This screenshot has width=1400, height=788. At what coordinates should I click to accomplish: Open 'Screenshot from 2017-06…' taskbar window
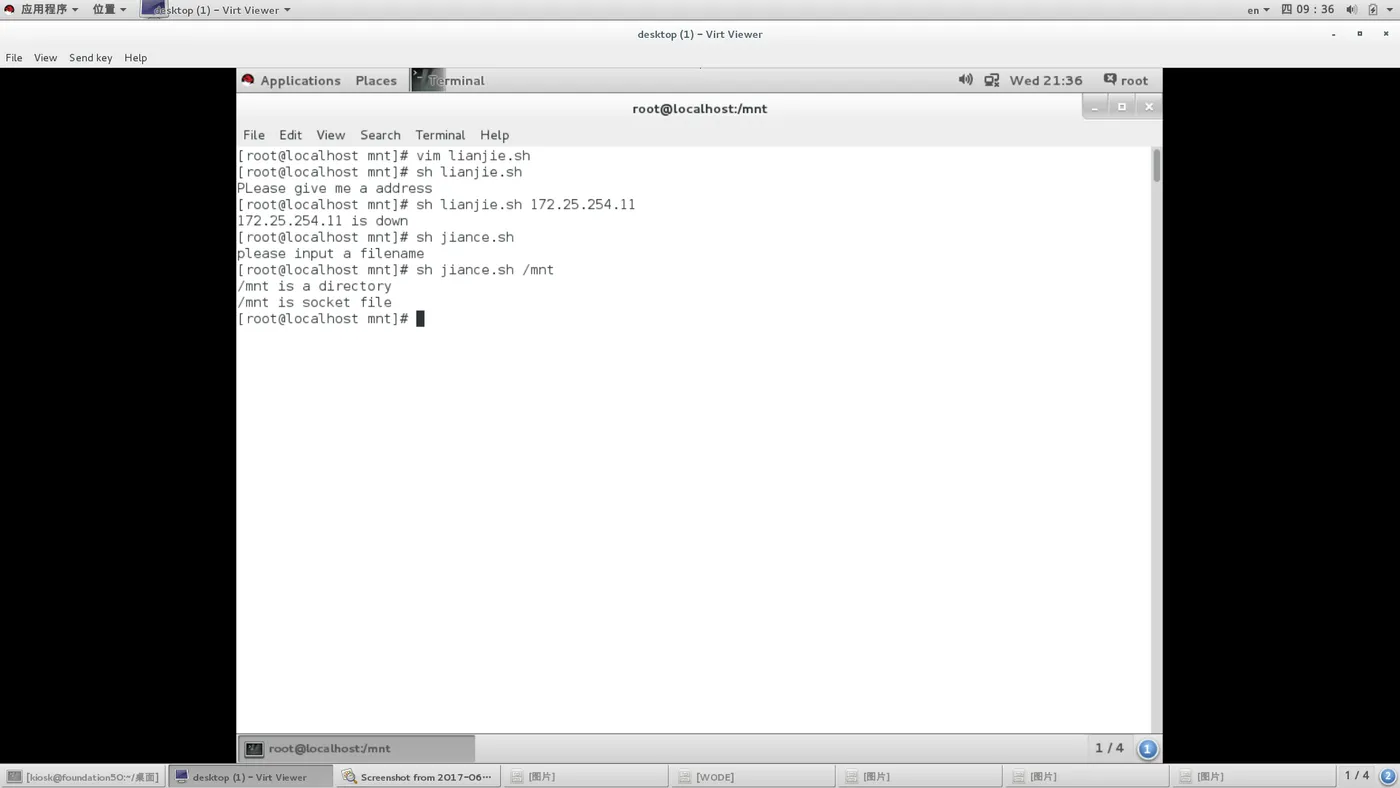(x=417, y=776)
